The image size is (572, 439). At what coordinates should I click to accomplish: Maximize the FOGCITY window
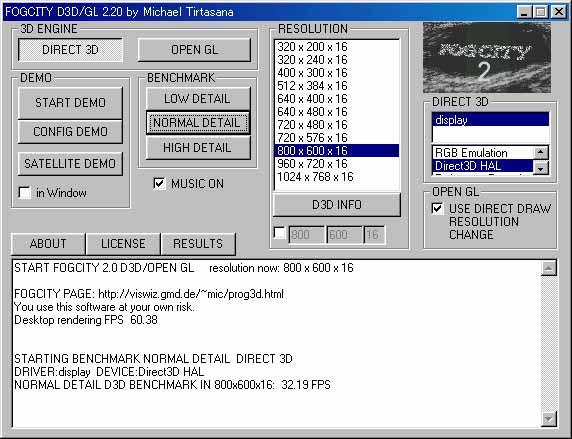coord(541,12)
